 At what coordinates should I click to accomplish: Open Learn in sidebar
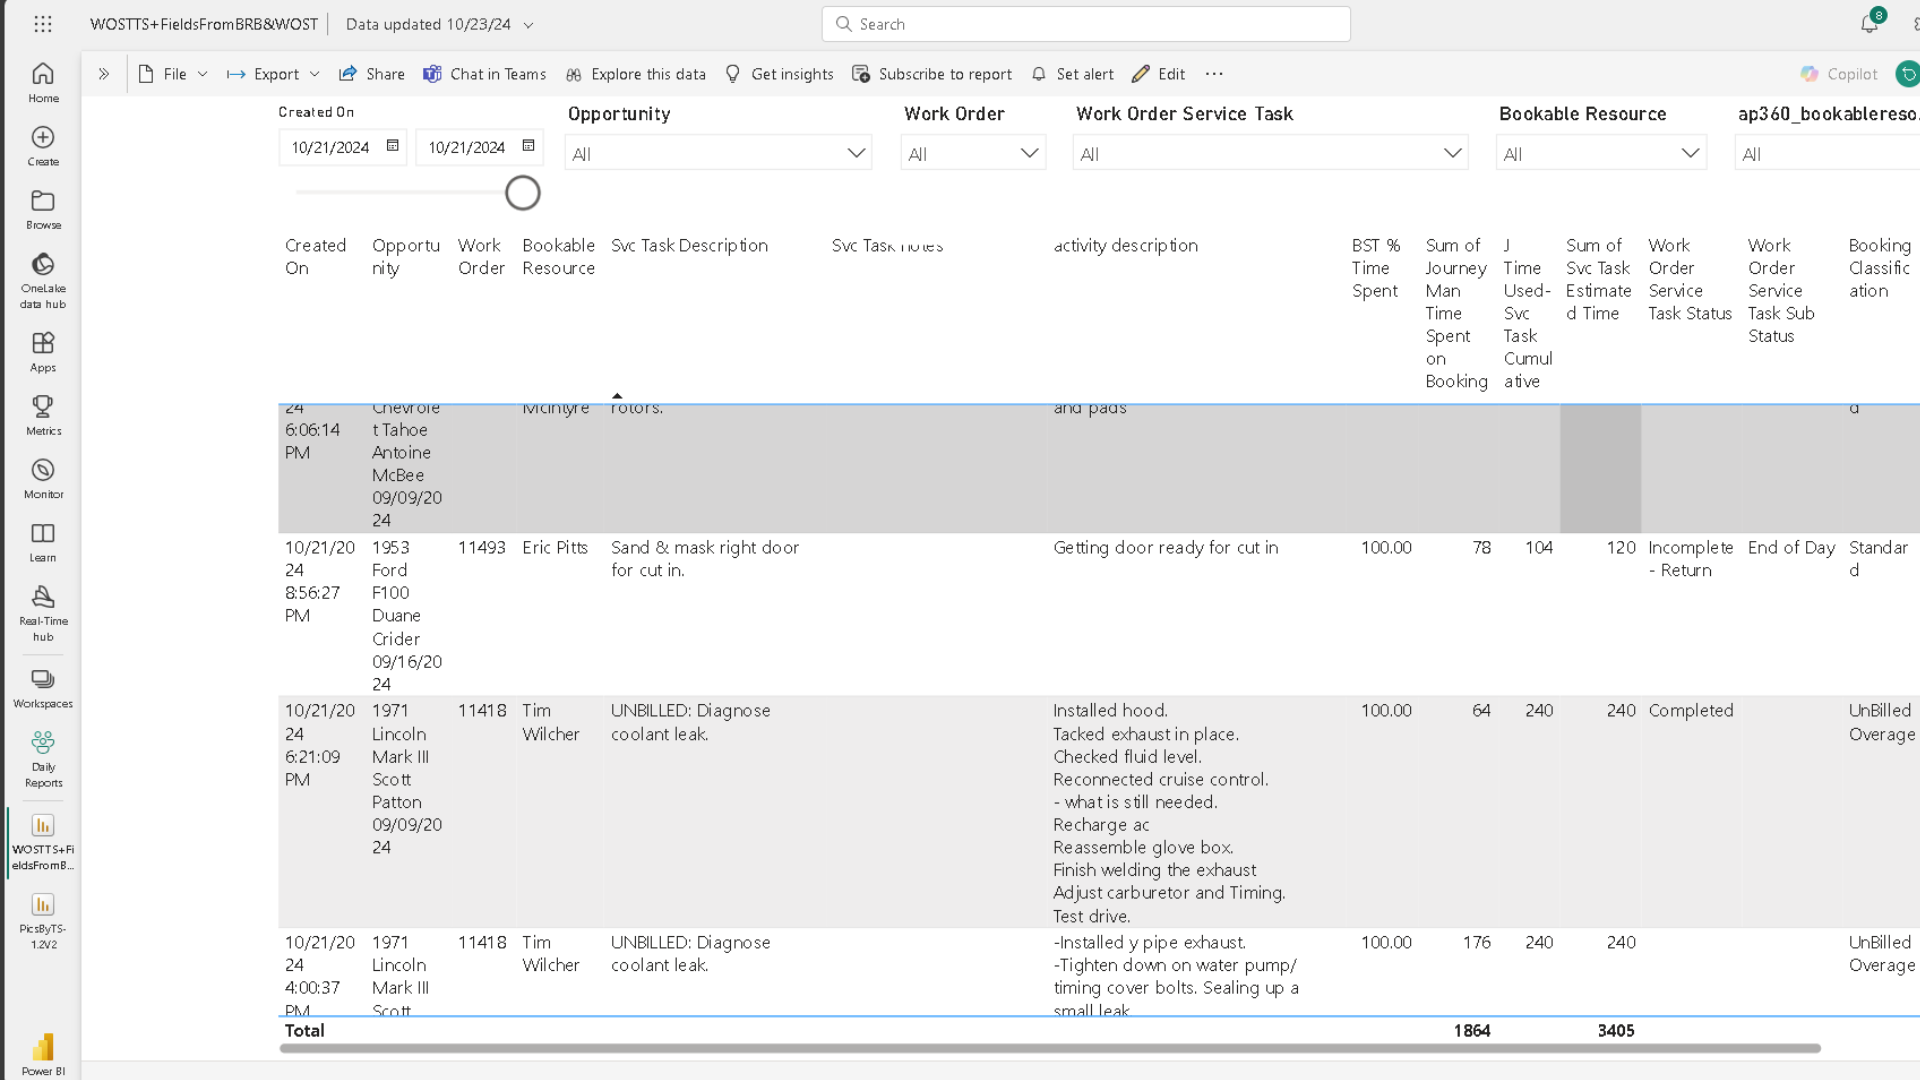[43, 542]
